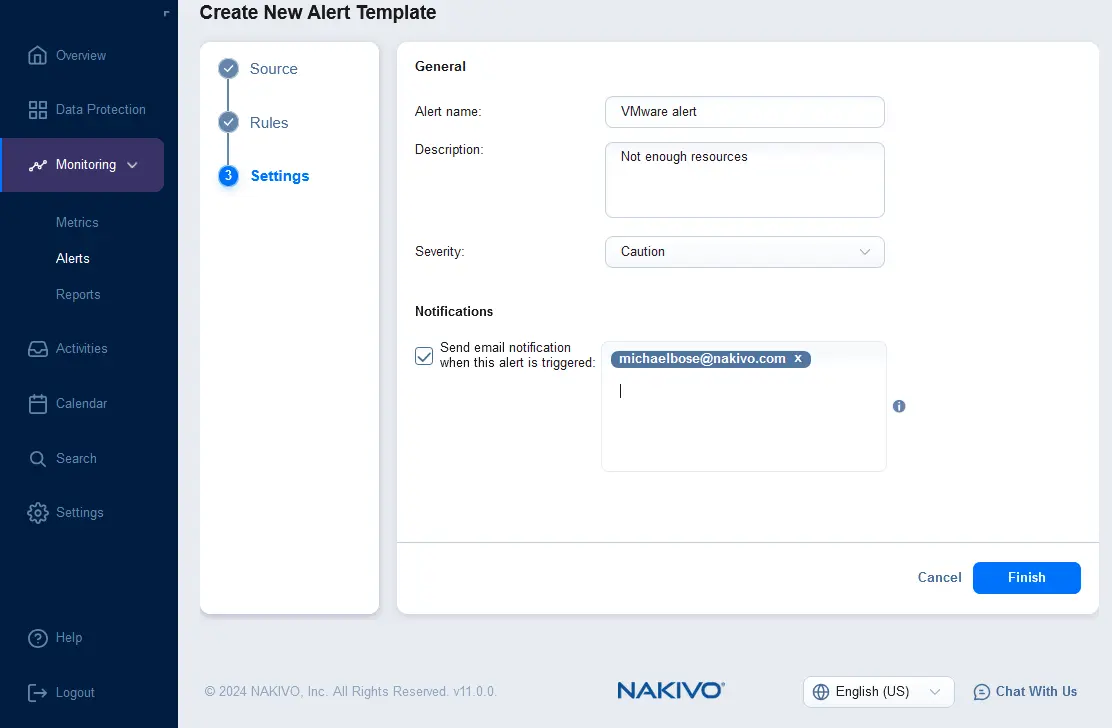Click the Data Protection grid icon
The width and height of the screenshot is (1112, 728).
click(38, 110)
